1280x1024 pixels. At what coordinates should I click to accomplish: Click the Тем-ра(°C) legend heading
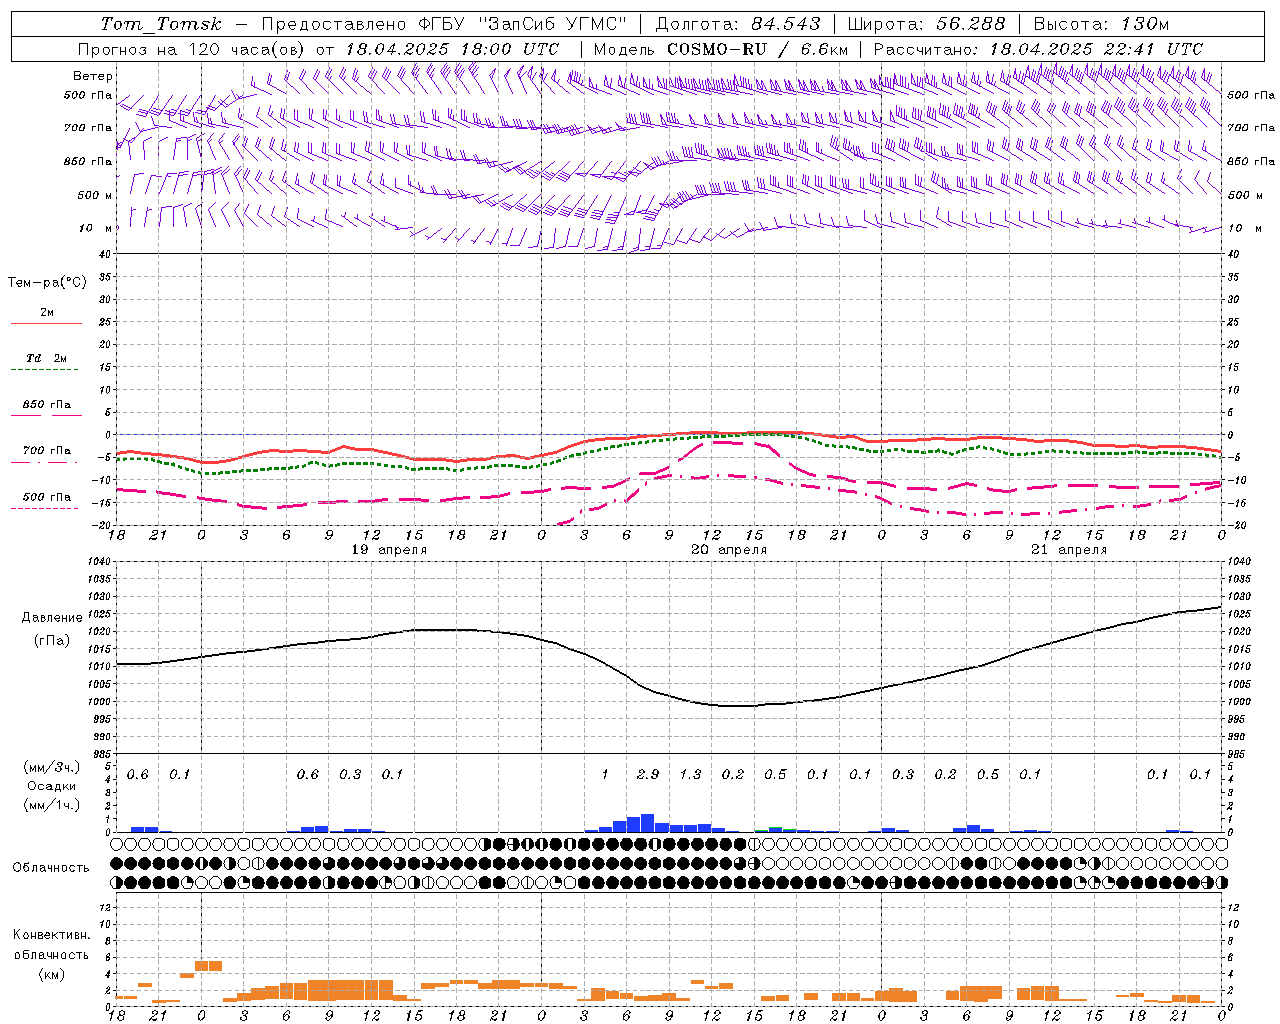tap(47, 283)
